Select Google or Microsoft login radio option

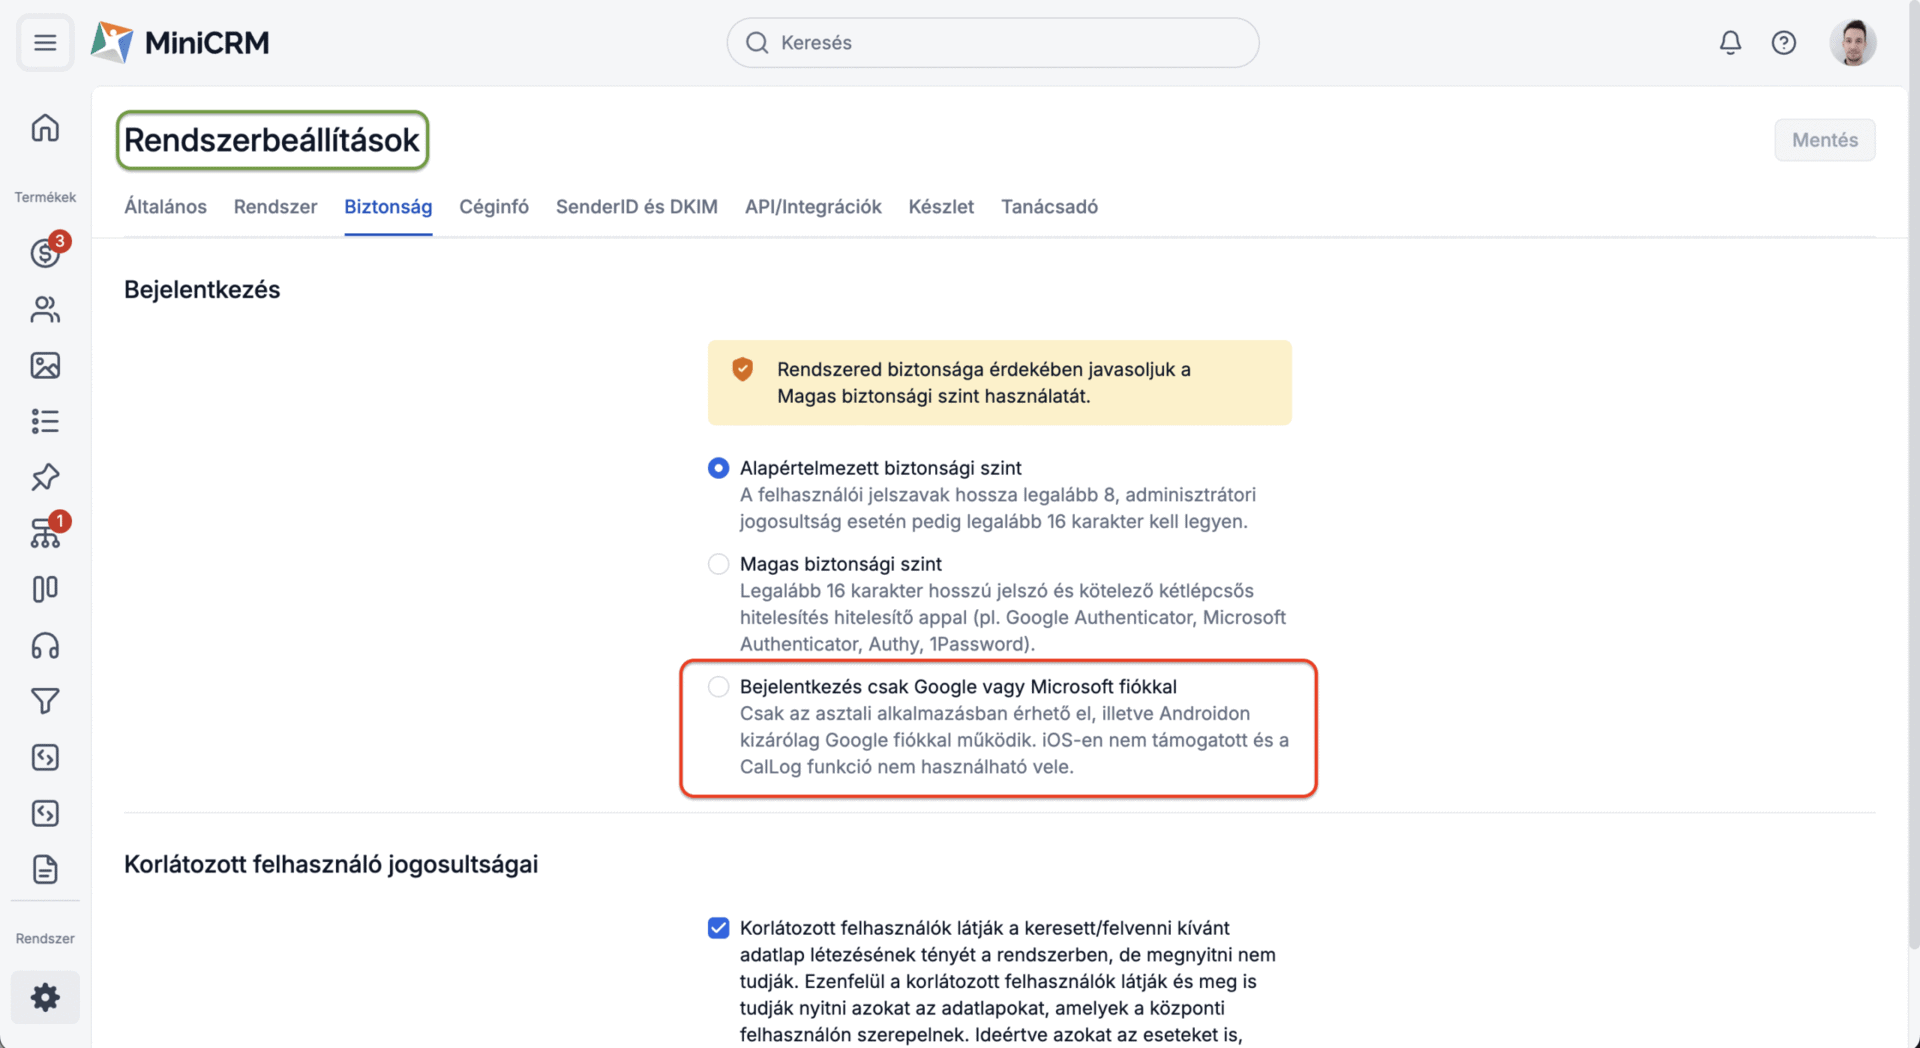click(718, 687)
